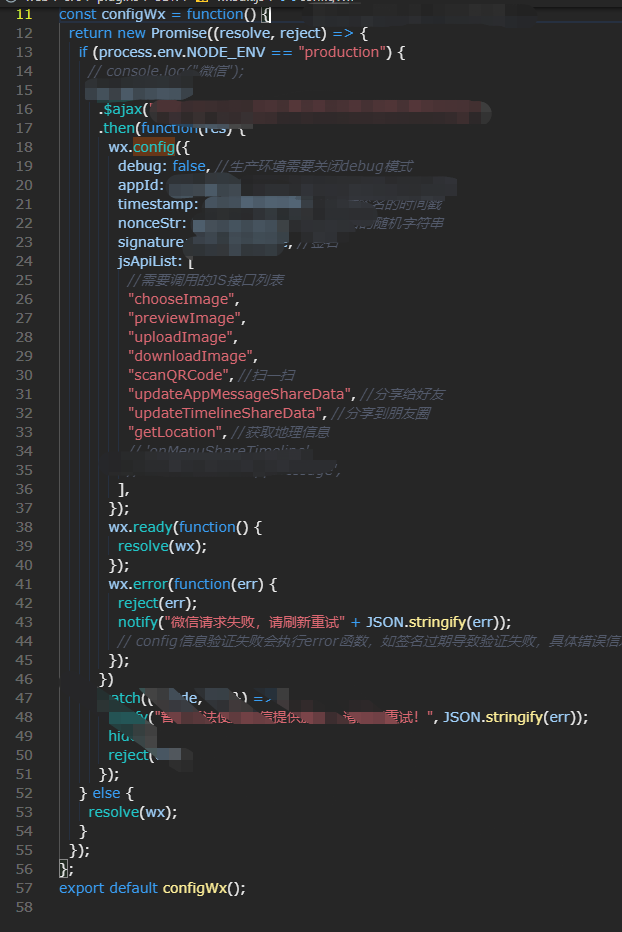Click the "production" string literal

click(342, 52)
